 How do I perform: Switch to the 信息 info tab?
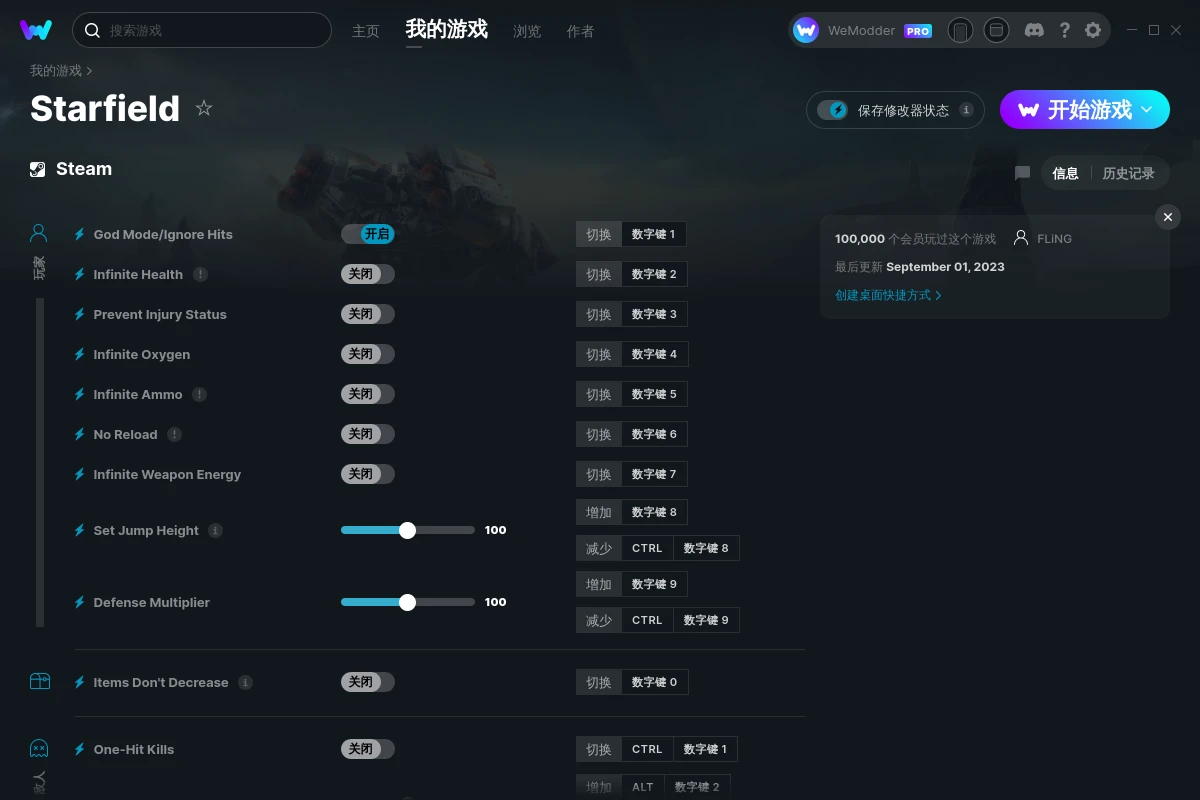click(x=1065, y=173)
